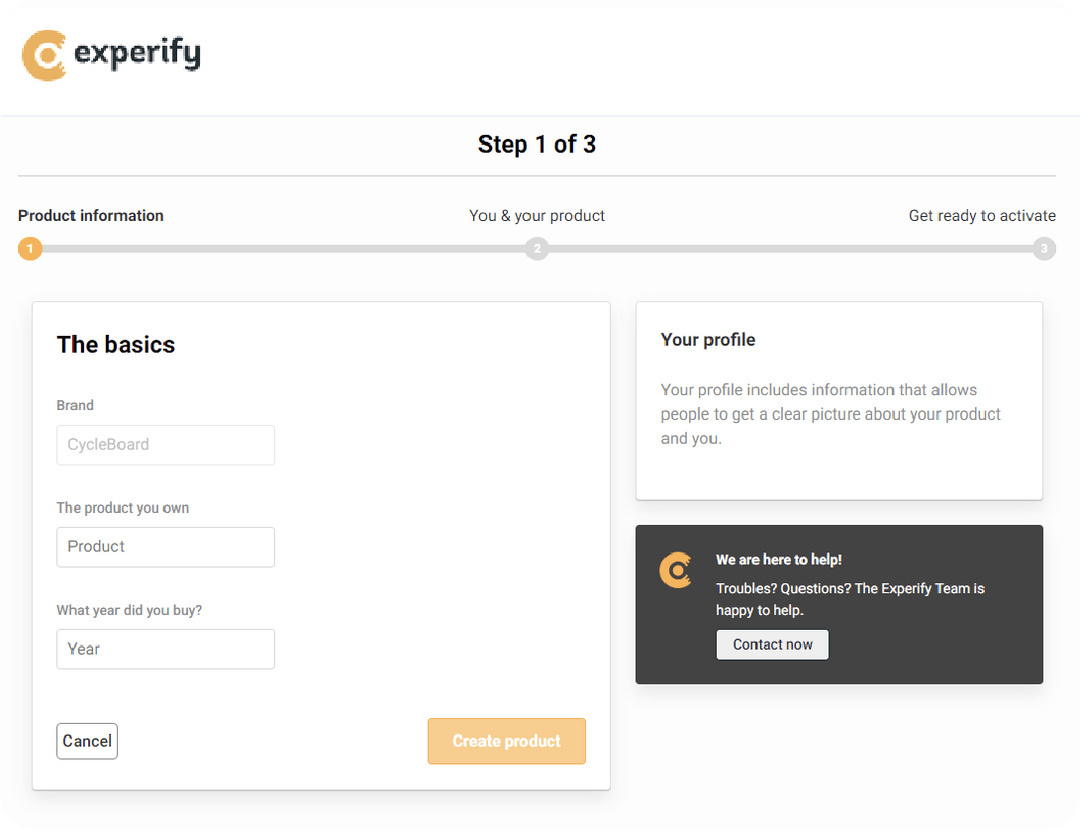Click the experify wordmark text
The width and height of the screenshot is (1080, 830).
137,53
